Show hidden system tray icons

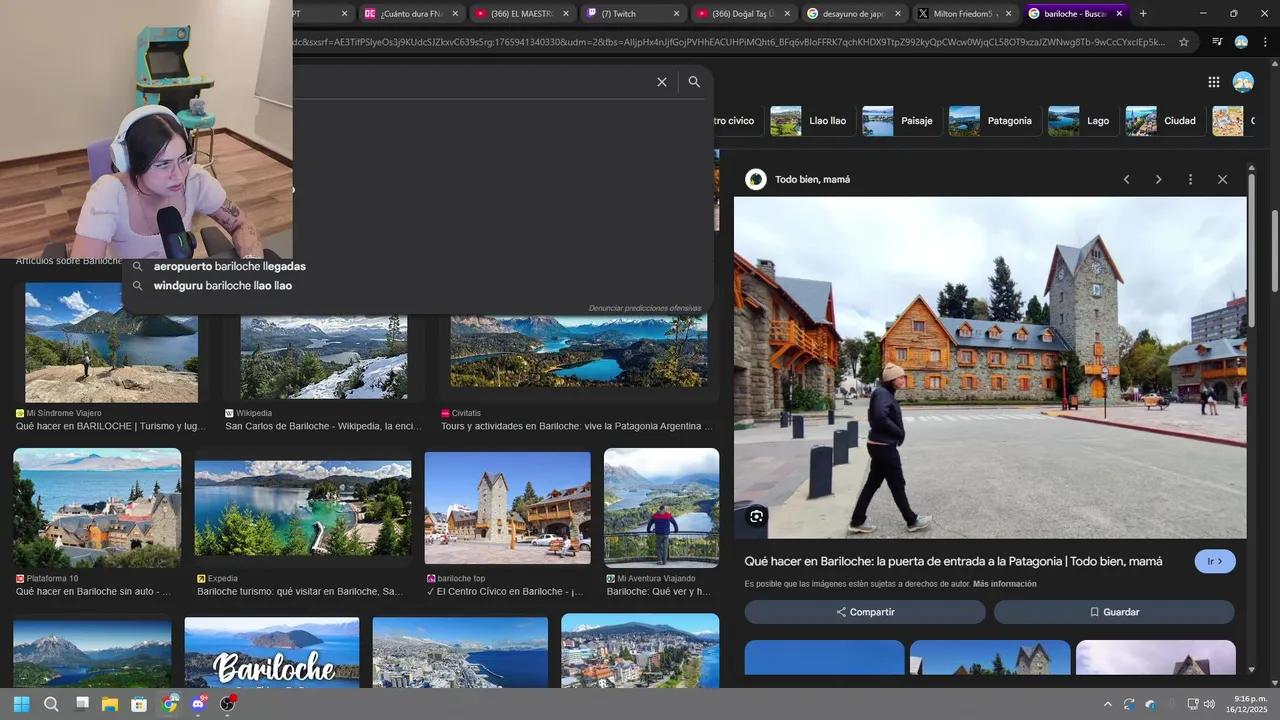point(1106,704)
